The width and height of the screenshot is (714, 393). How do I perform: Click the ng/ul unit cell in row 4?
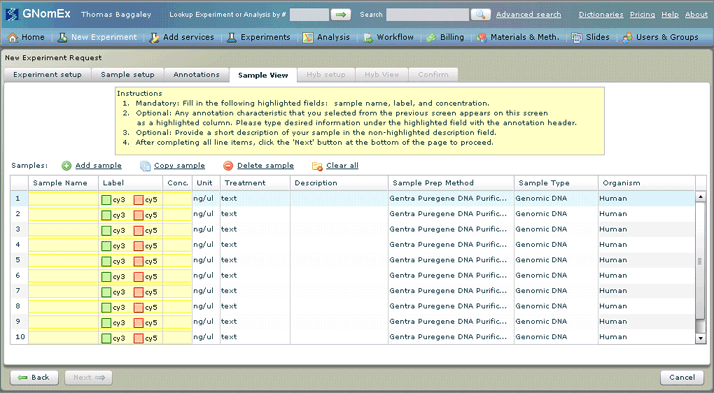point(206,245)
